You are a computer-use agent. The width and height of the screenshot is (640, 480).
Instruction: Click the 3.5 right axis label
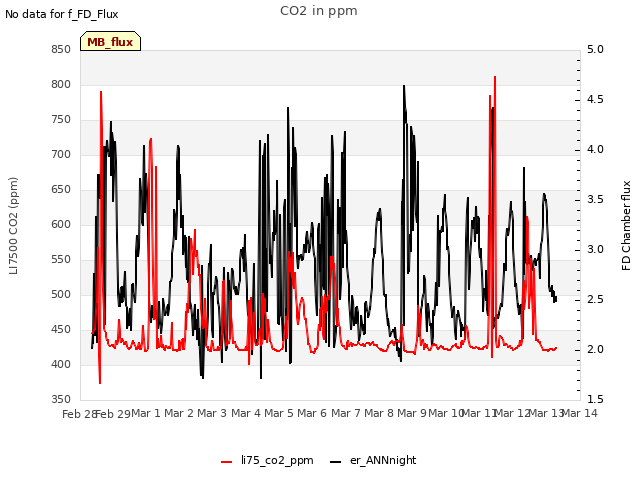pos(595,200)
